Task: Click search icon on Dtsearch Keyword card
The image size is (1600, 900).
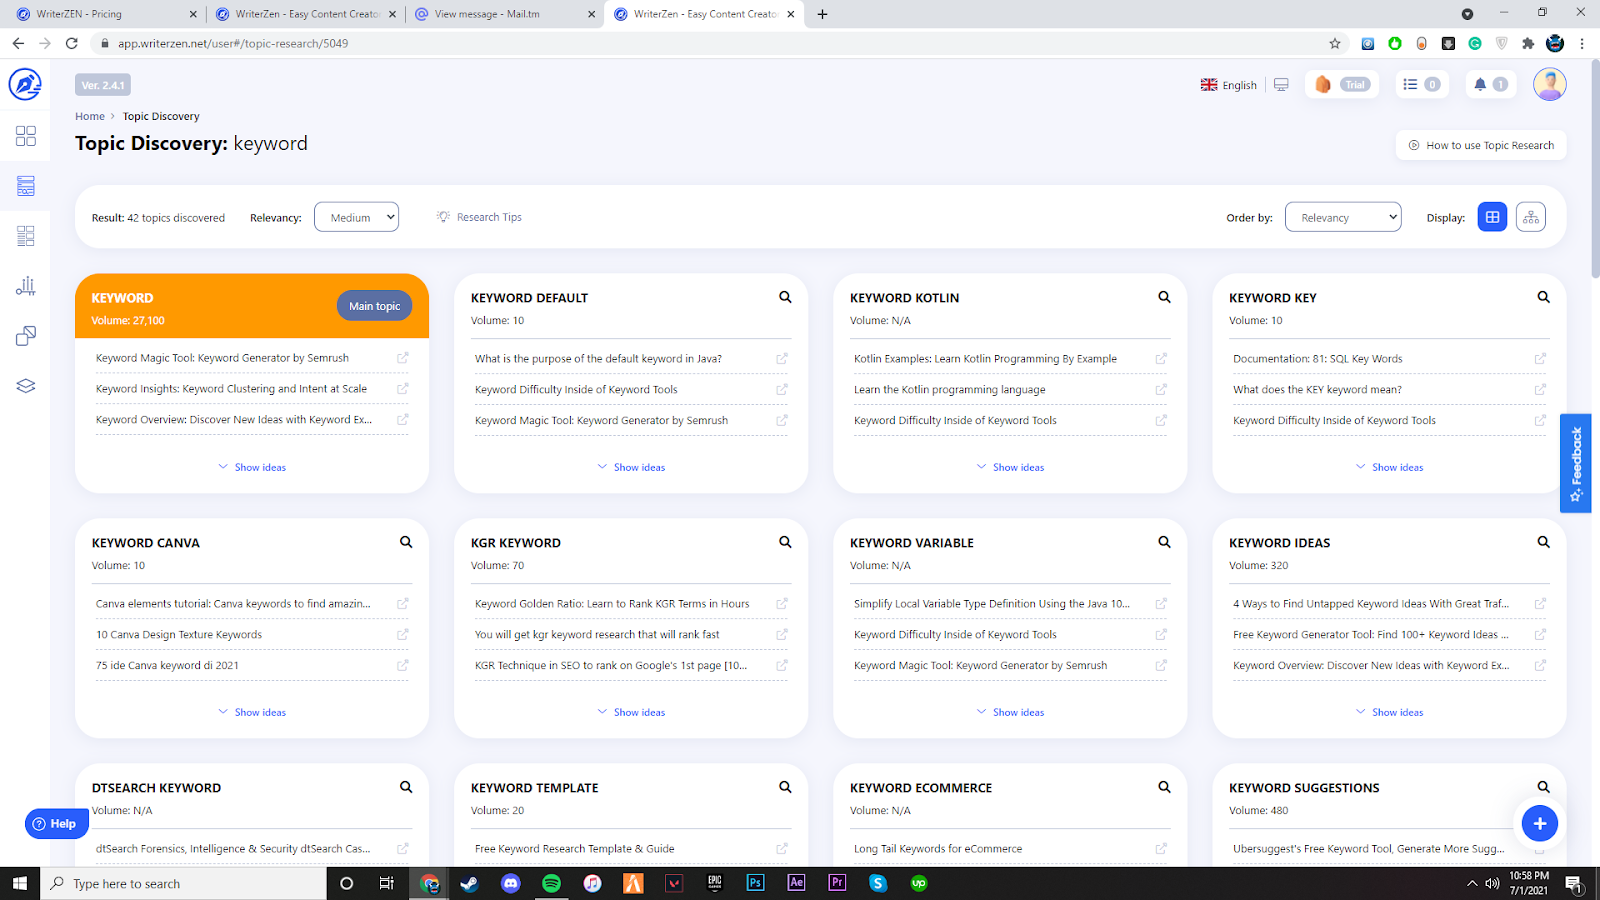Action: point(406,787)
